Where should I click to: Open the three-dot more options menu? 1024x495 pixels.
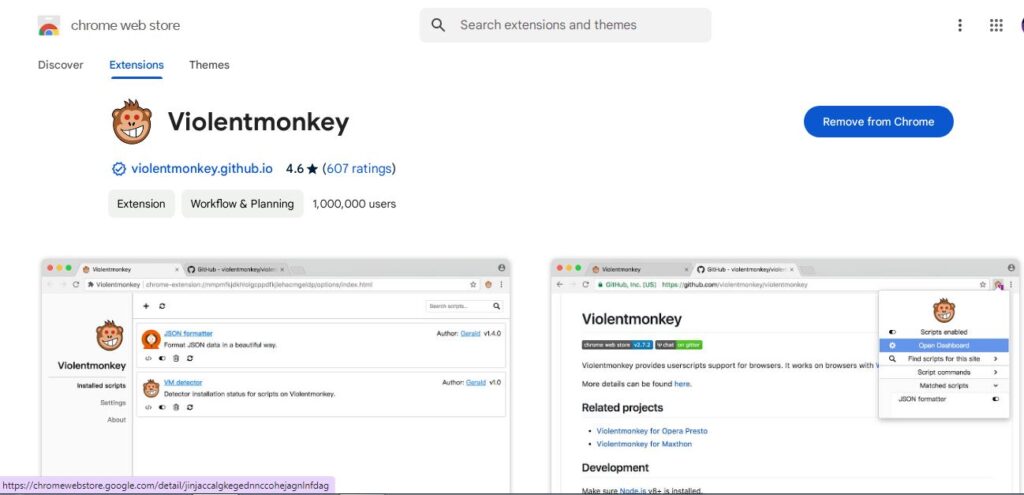(959, 25)
